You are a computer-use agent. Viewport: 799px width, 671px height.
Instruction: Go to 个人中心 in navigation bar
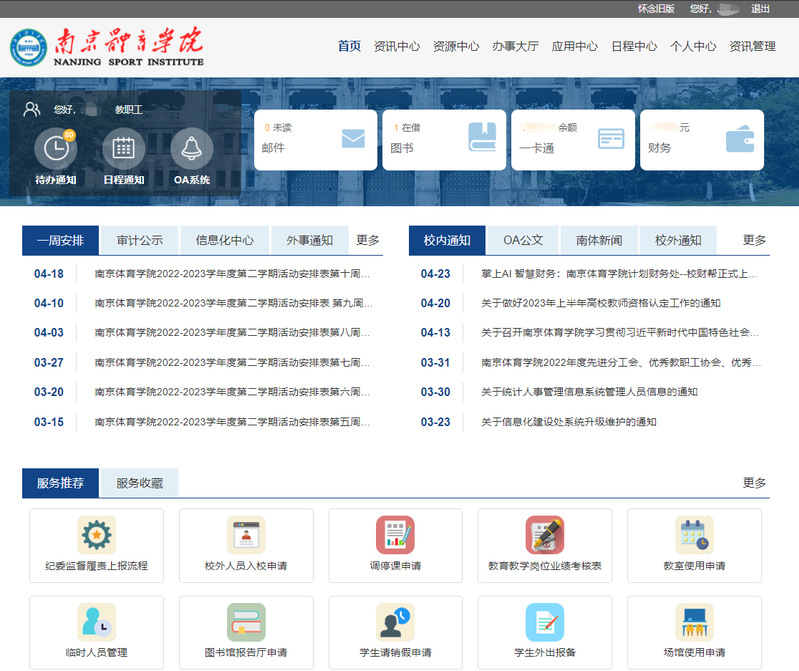point(693,46)
